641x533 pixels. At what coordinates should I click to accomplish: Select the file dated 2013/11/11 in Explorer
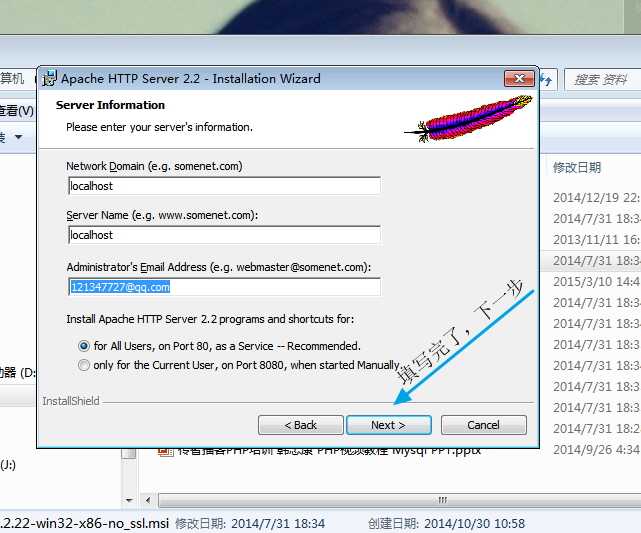[596, 240]
